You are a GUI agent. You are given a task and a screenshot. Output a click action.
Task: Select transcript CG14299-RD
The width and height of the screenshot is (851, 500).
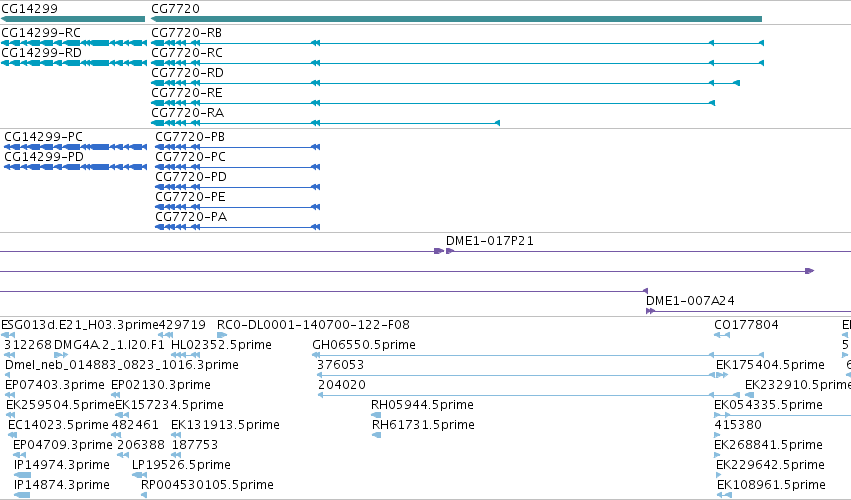coord(41,53)
